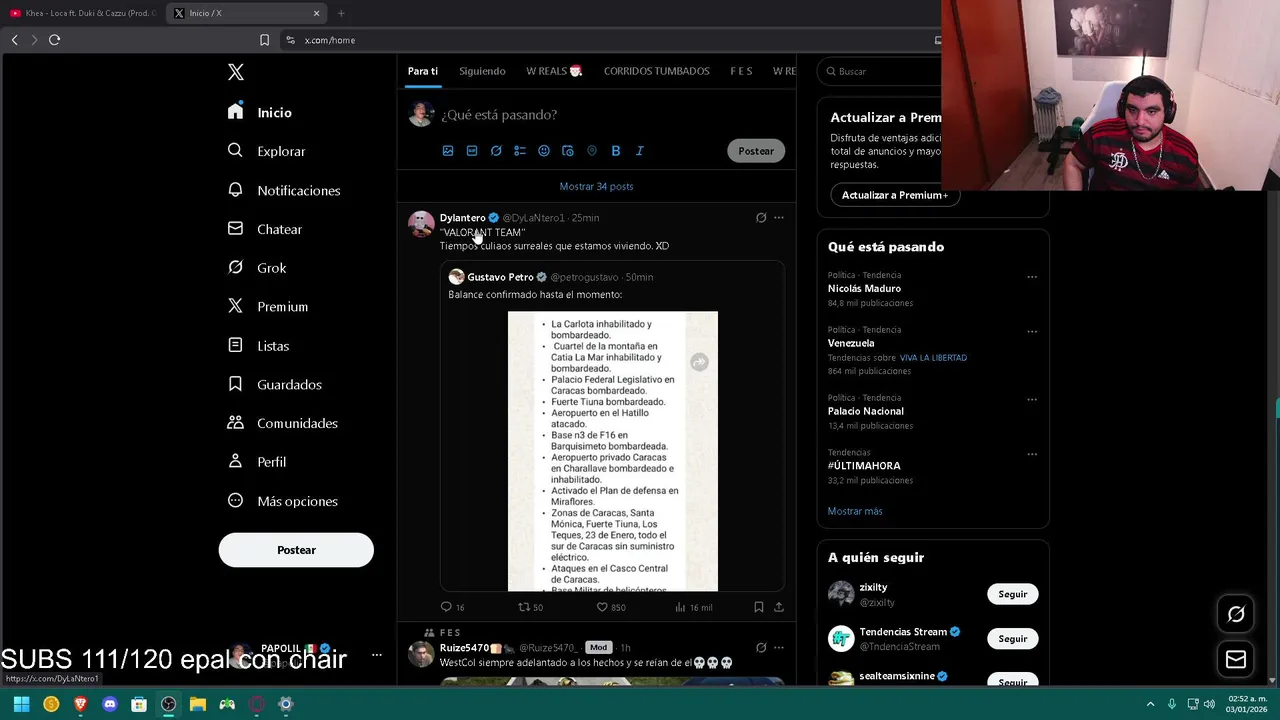Ask Grok about Dylantero's post
The width and height of the screenshot is (1280, 720).
(761, 218)
